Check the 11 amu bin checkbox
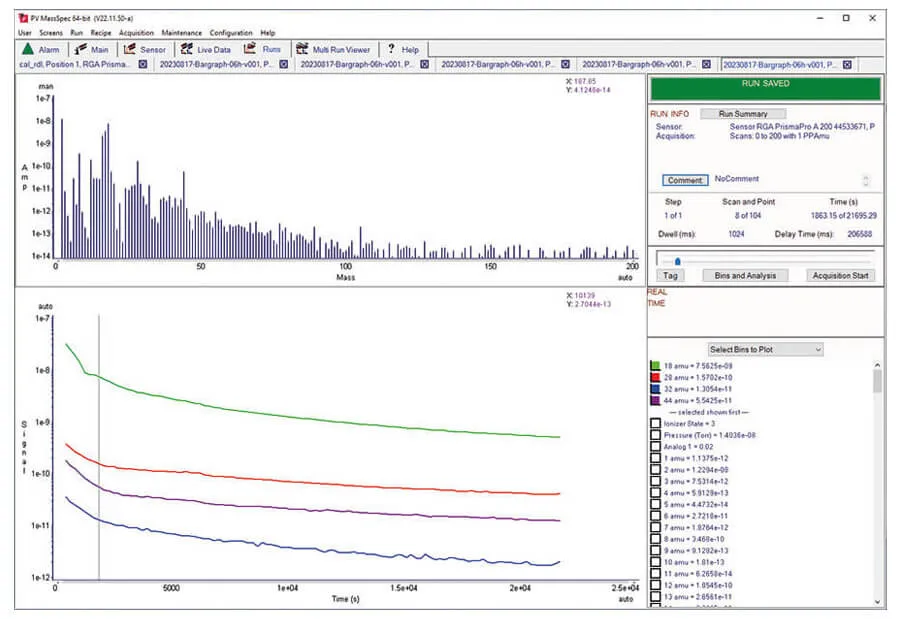 pos(655,574)
